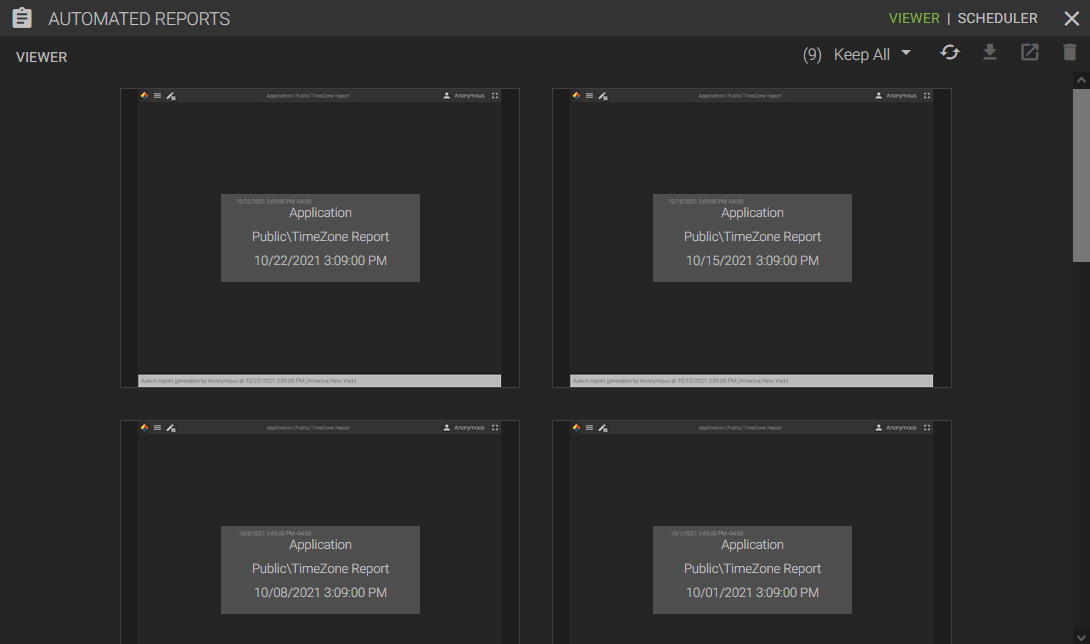Click the vertical scrollbar thumb
The width and height of the screenshot is (1090, 644).
pos(1081,175)
